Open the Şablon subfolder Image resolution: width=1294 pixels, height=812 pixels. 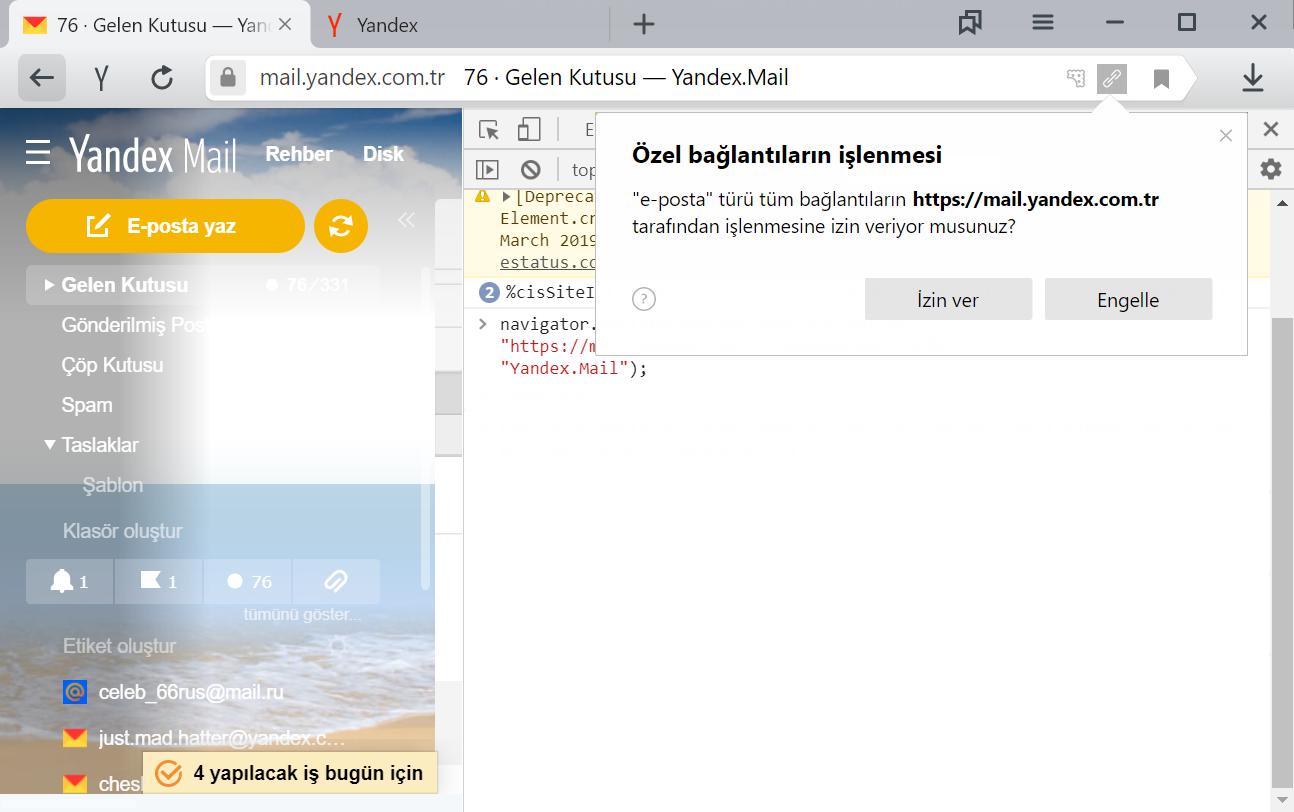click(113, 485)
